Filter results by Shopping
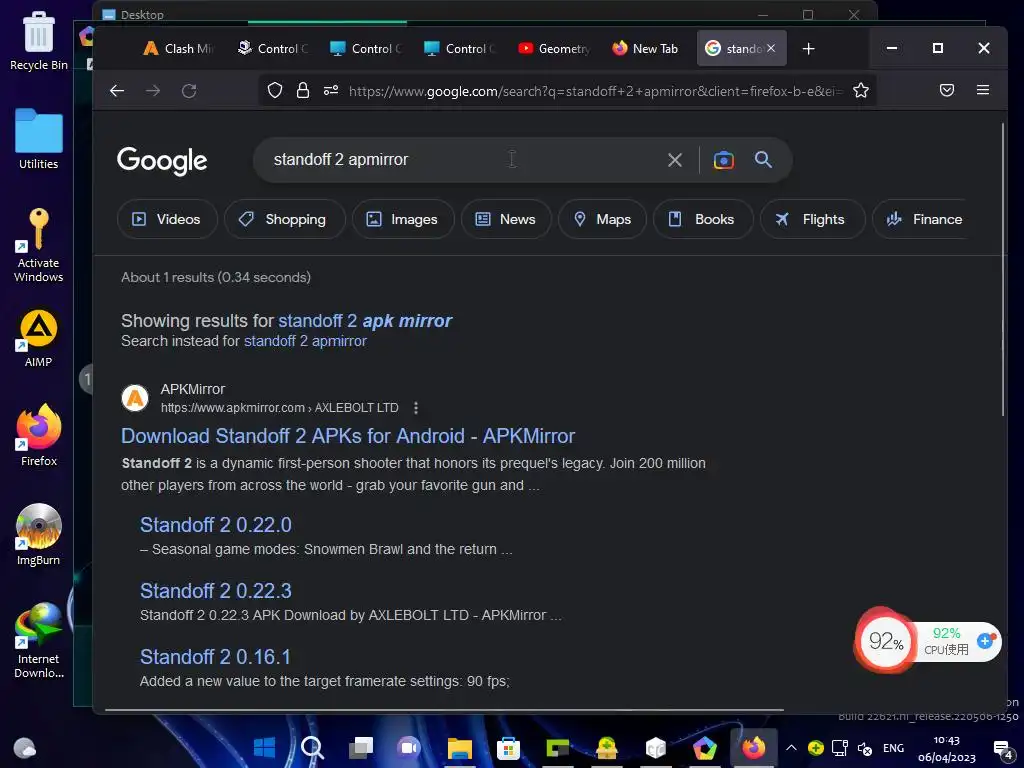The height and width of the screenshot is (768, 1024). tap(284, 219)
